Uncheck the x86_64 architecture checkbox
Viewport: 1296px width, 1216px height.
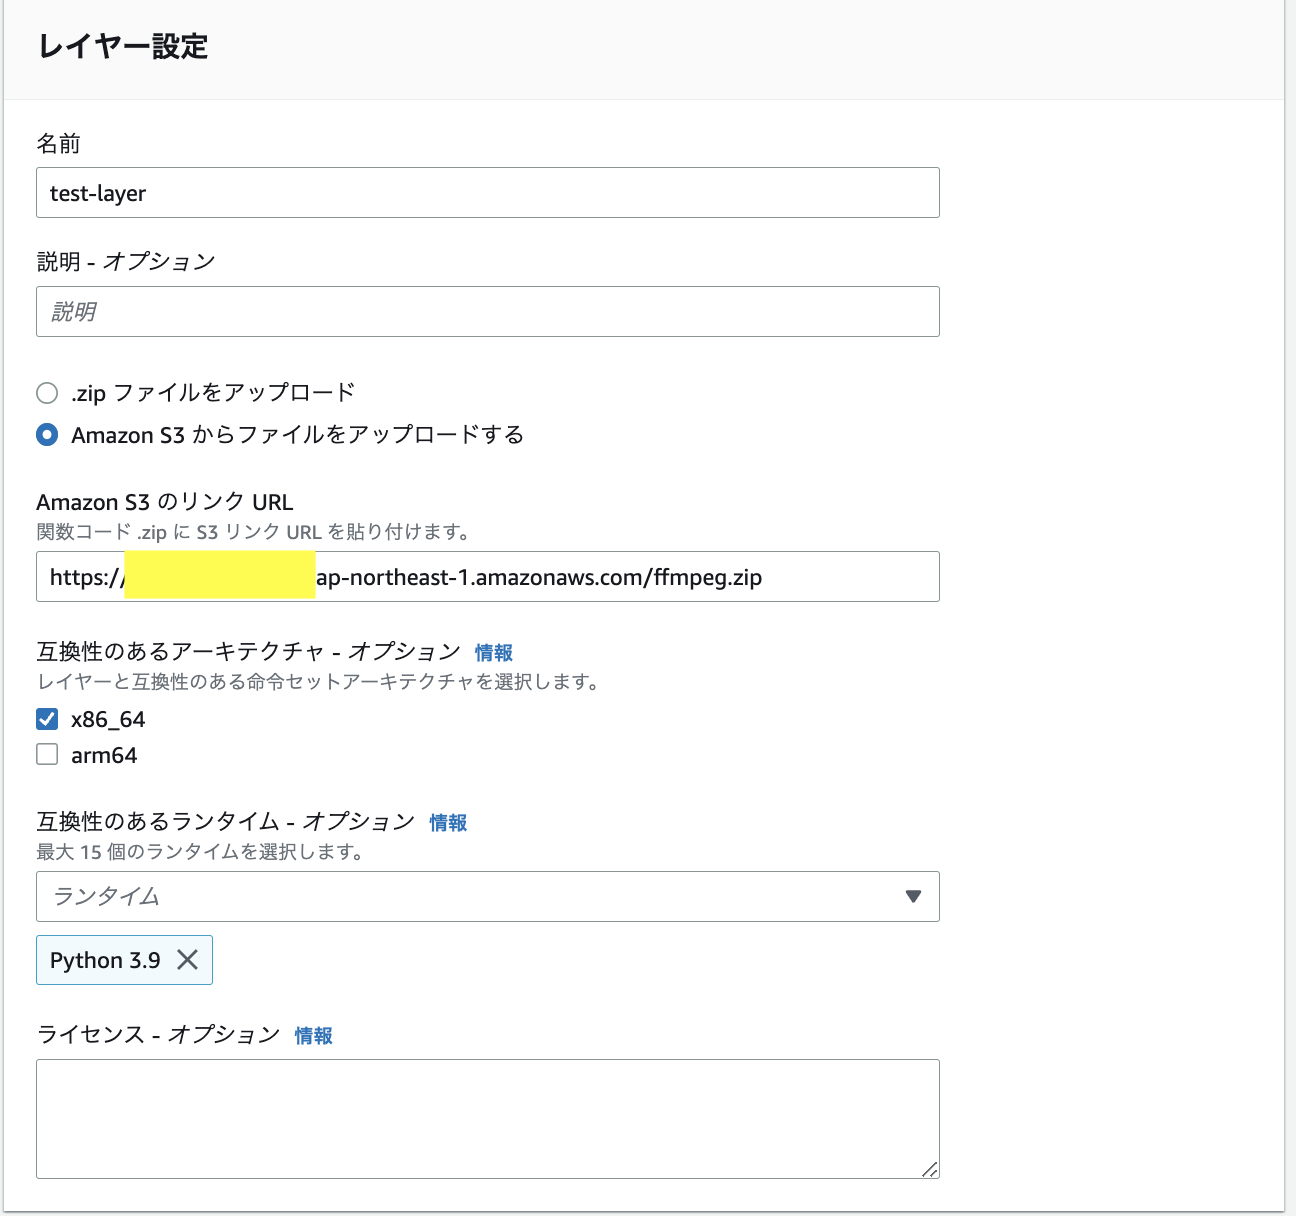click(x=47, y=718)
